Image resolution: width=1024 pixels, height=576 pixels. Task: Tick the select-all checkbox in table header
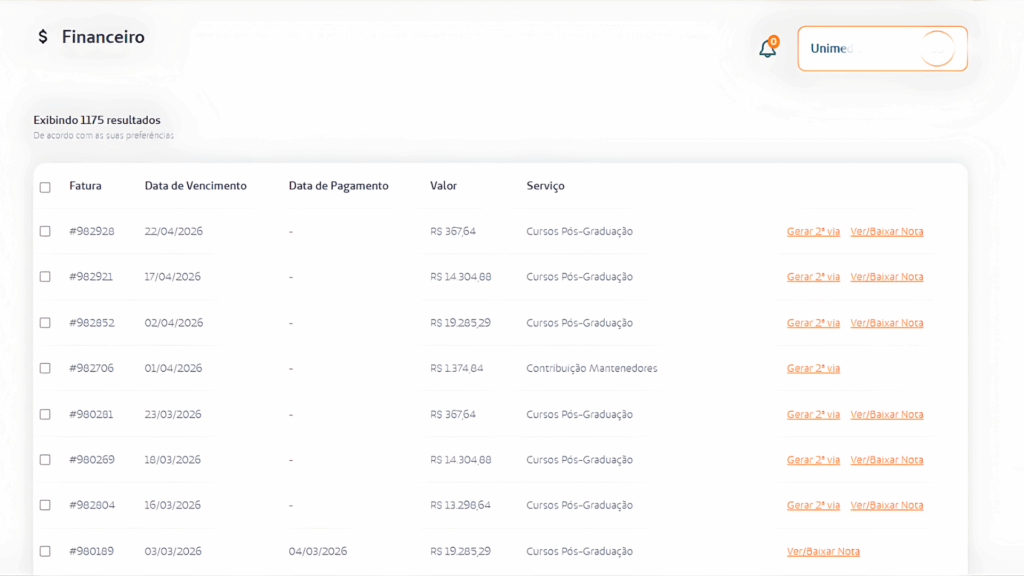45,187
